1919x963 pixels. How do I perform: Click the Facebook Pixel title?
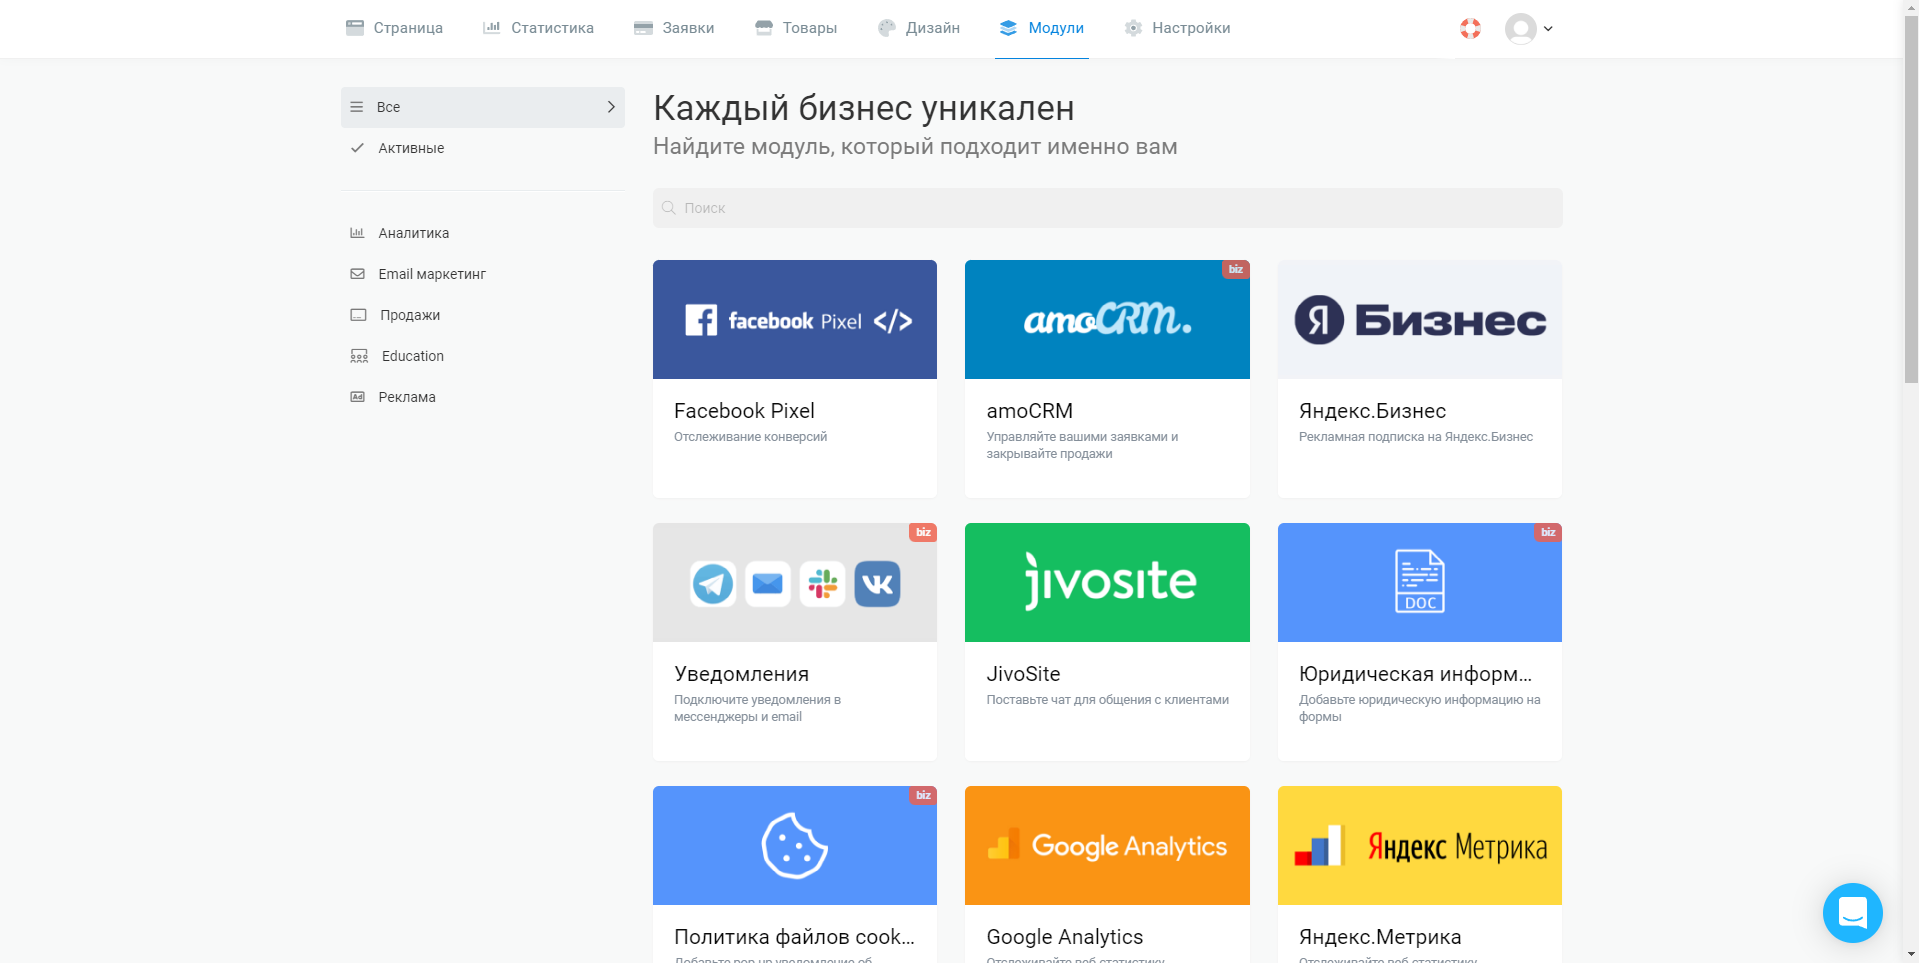(744, 411)
